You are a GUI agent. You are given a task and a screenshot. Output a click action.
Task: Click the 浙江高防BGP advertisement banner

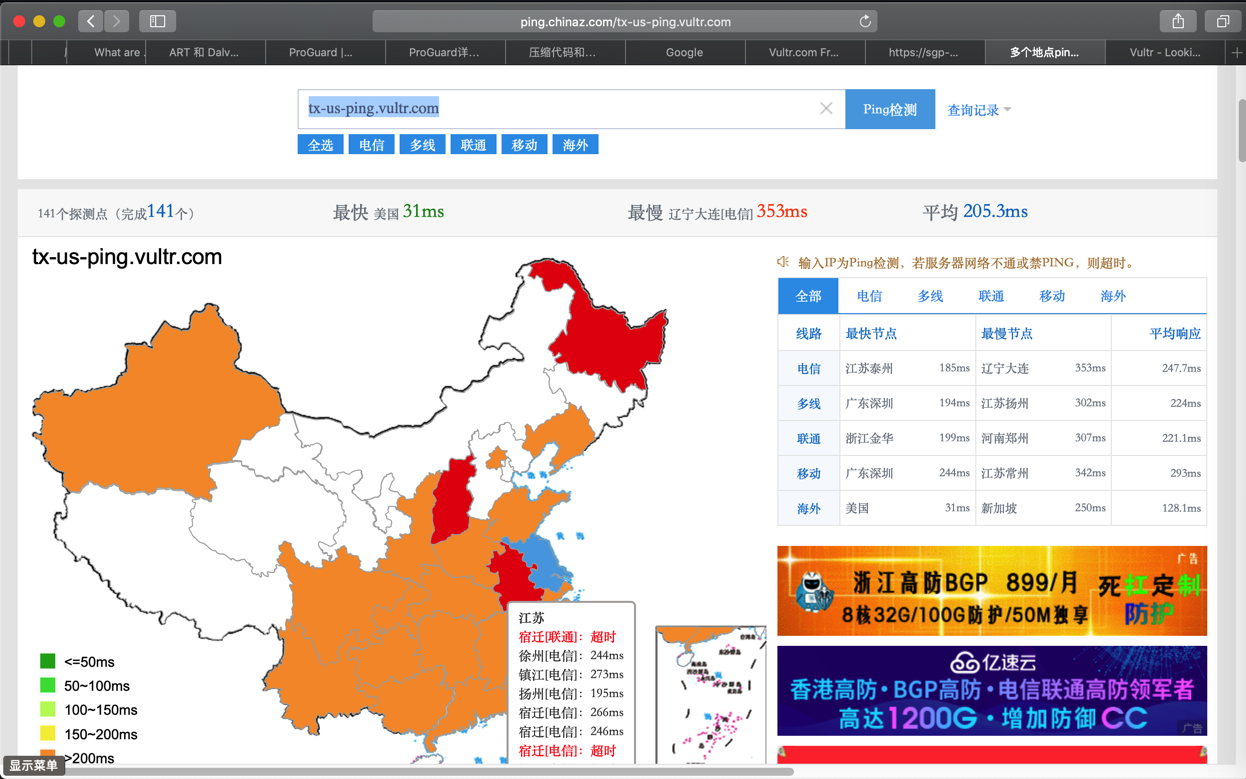tap(992, 591)
